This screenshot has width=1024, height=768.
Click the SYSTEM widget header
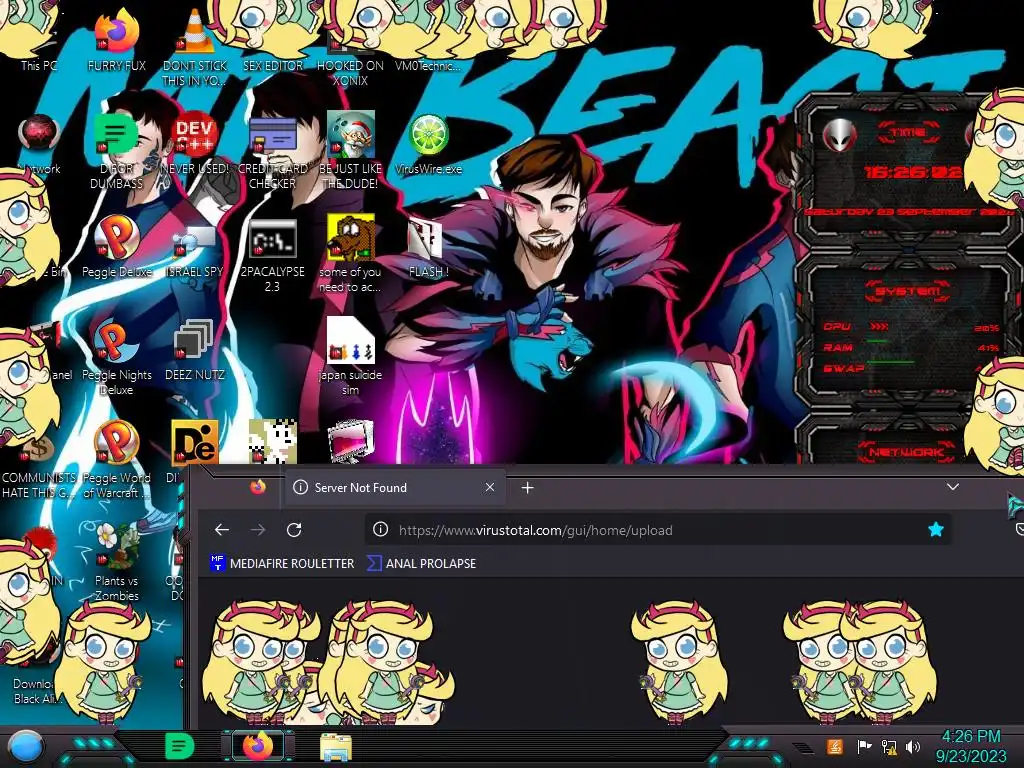click(x=907, y=291)
